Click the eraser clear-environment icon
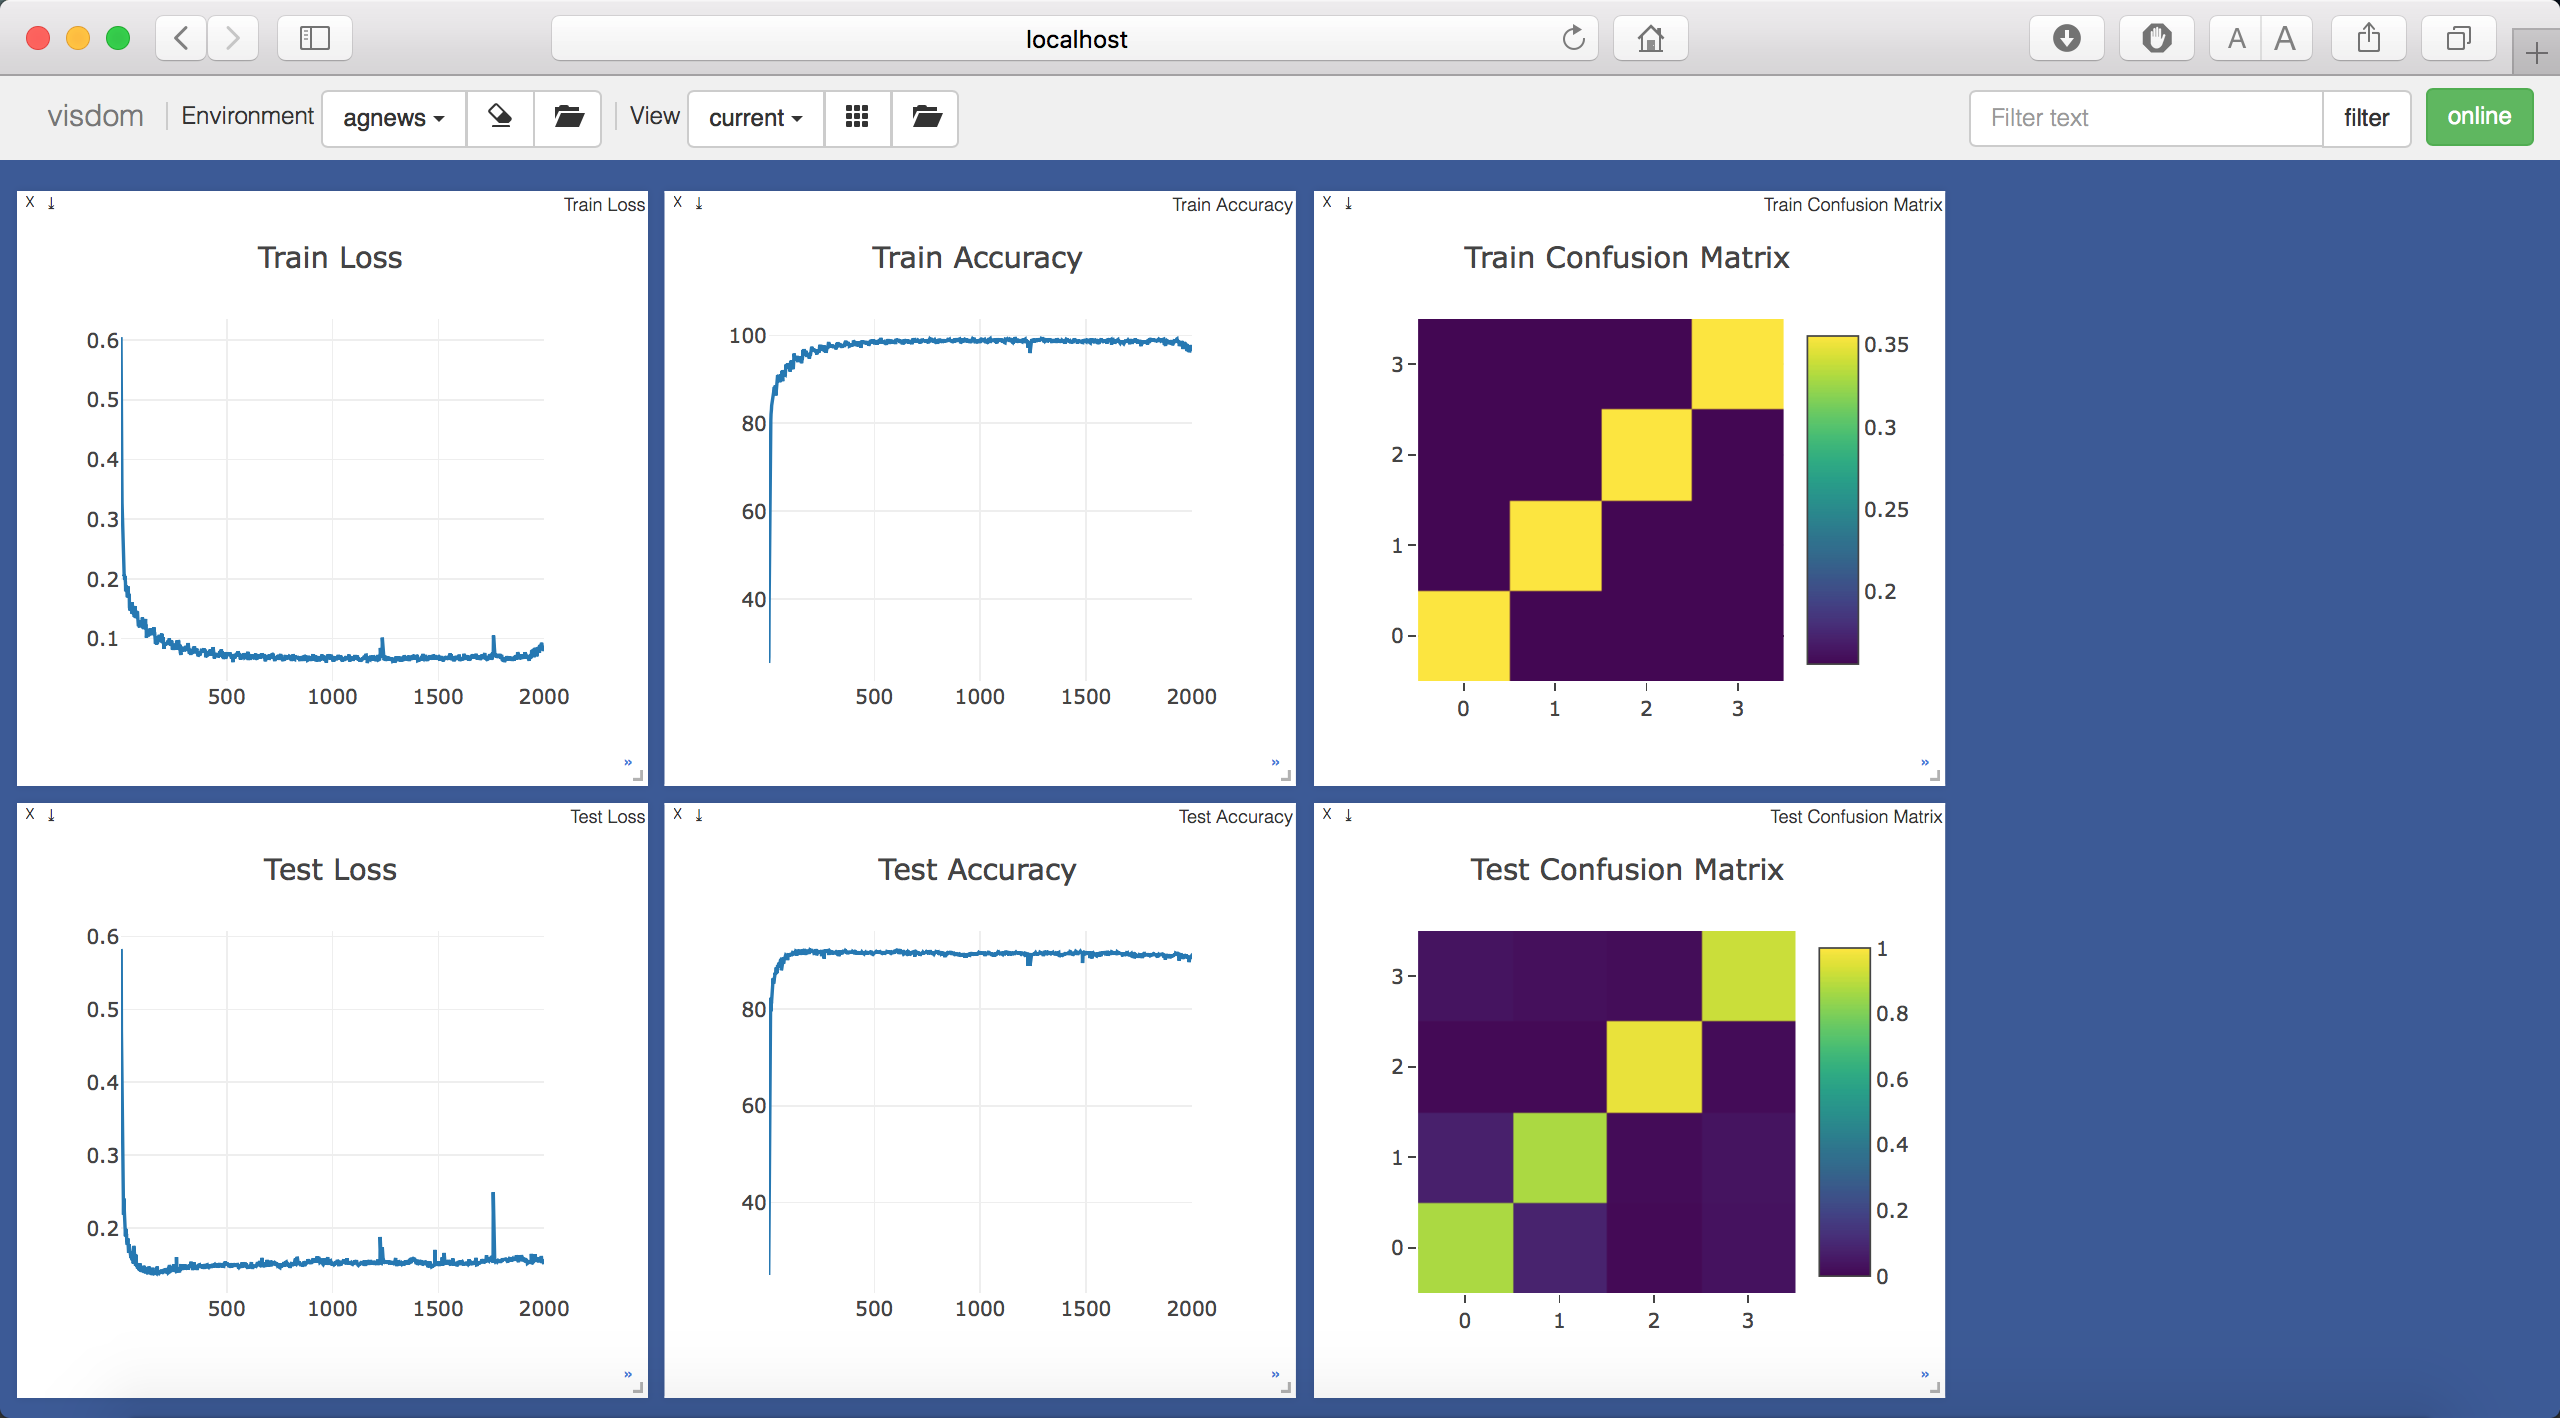This screenshot has height=1418, width=2560. [500, 118]
